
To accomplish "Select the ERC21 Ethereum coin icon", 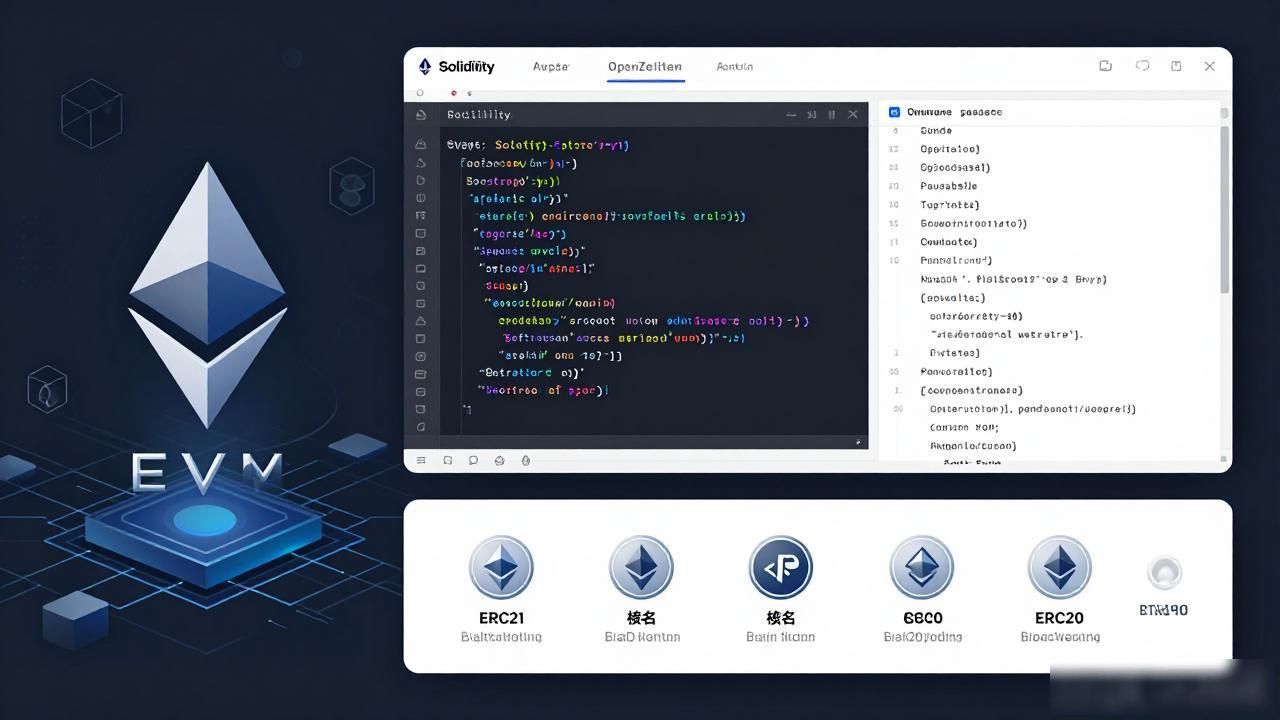I will coord(501,568).
